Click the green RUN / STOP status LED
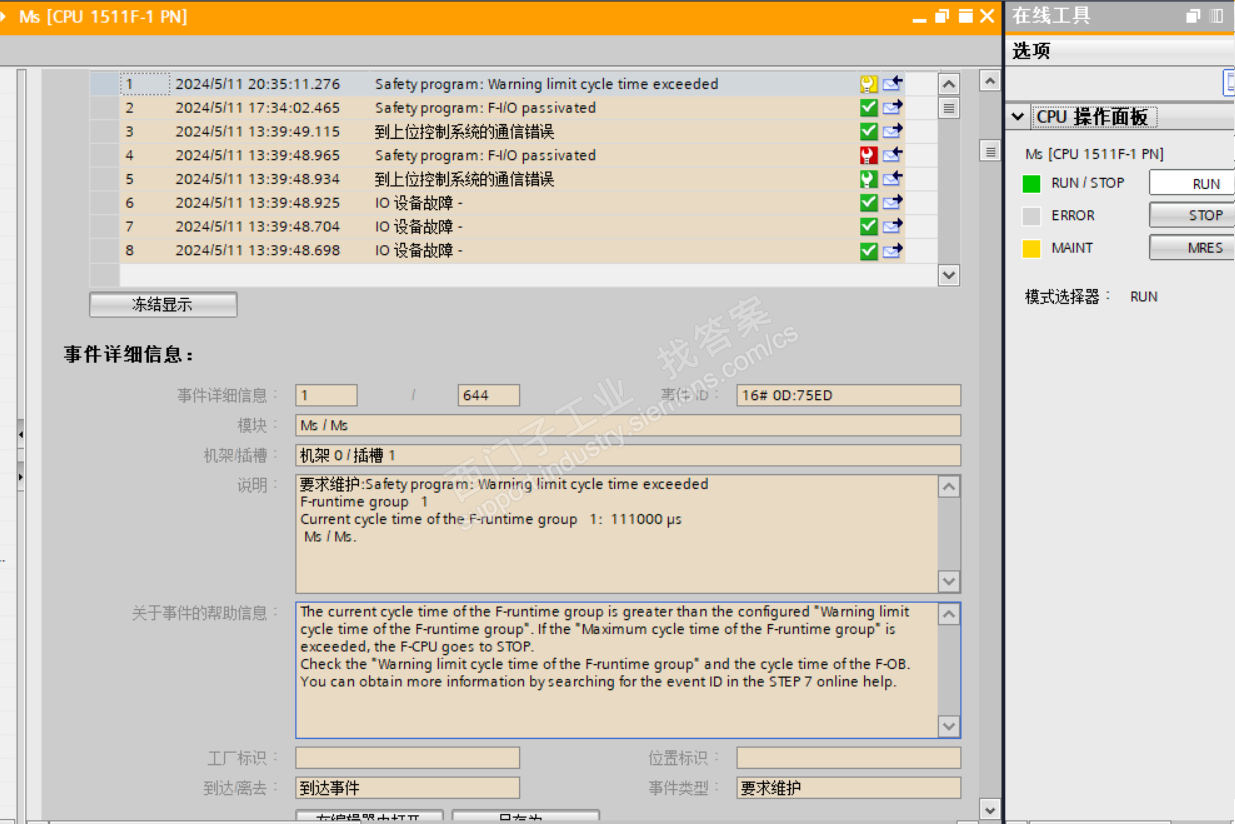1235x824 pixels. [1031, 184]
